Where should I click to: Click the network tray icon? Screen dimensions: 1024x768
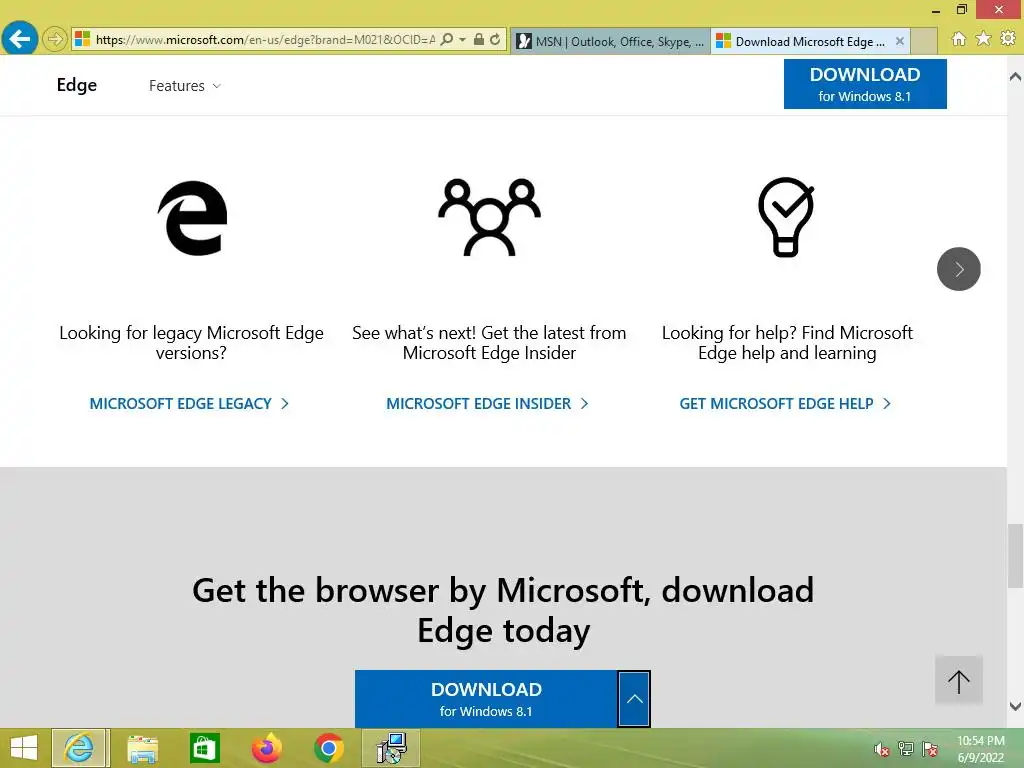(906, 749)
